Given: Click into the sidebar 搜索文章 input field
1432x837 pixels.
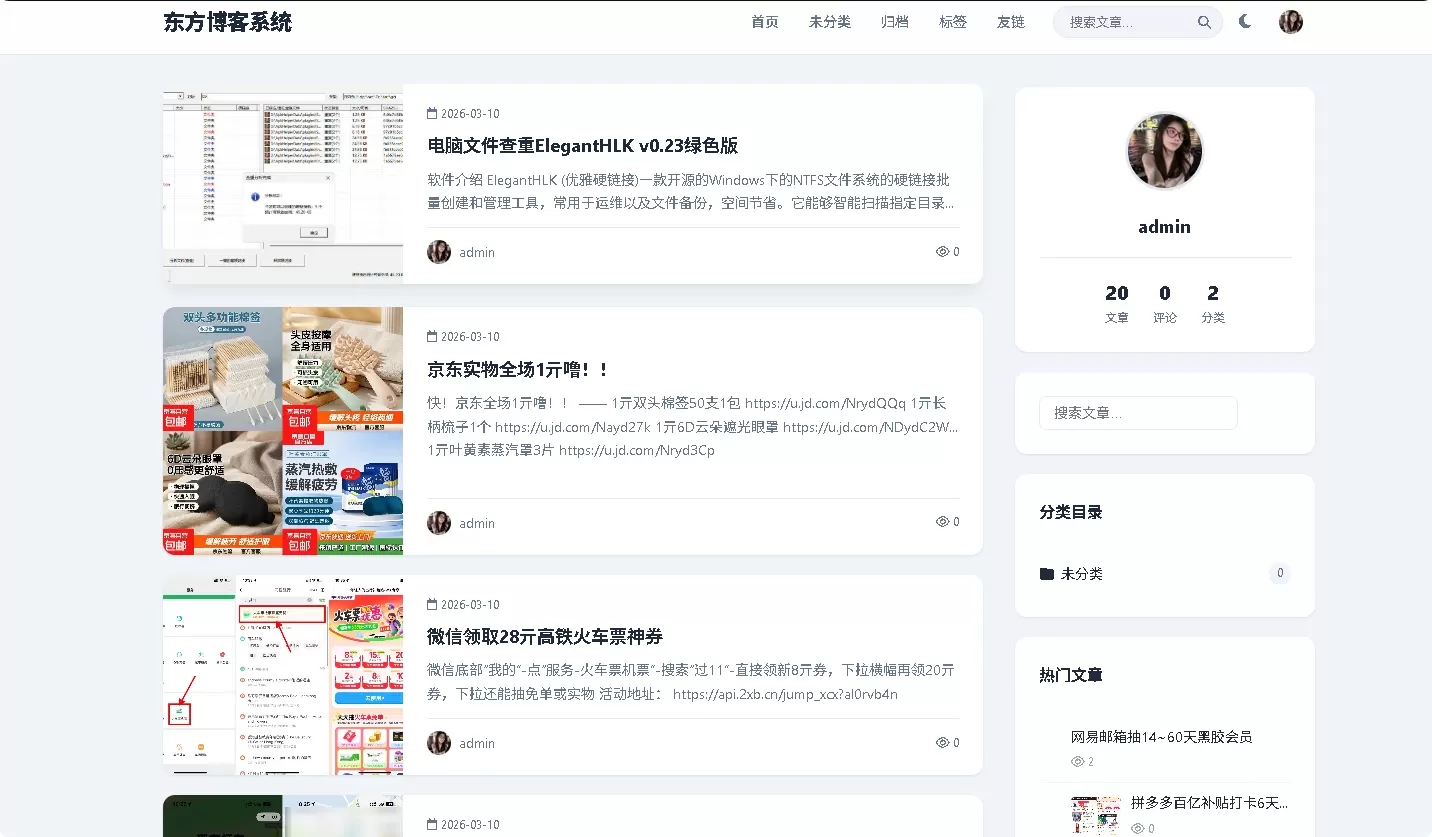Looking at the screenshot, I should (x=1137, y=413).
